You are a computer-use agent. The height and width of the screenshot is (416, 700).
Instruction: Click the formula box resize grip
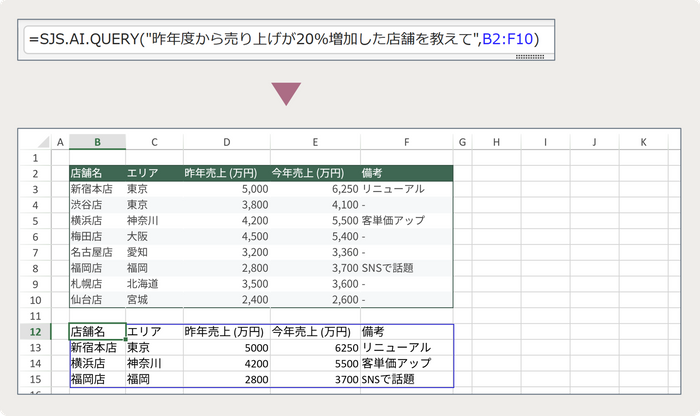(528, 58)
